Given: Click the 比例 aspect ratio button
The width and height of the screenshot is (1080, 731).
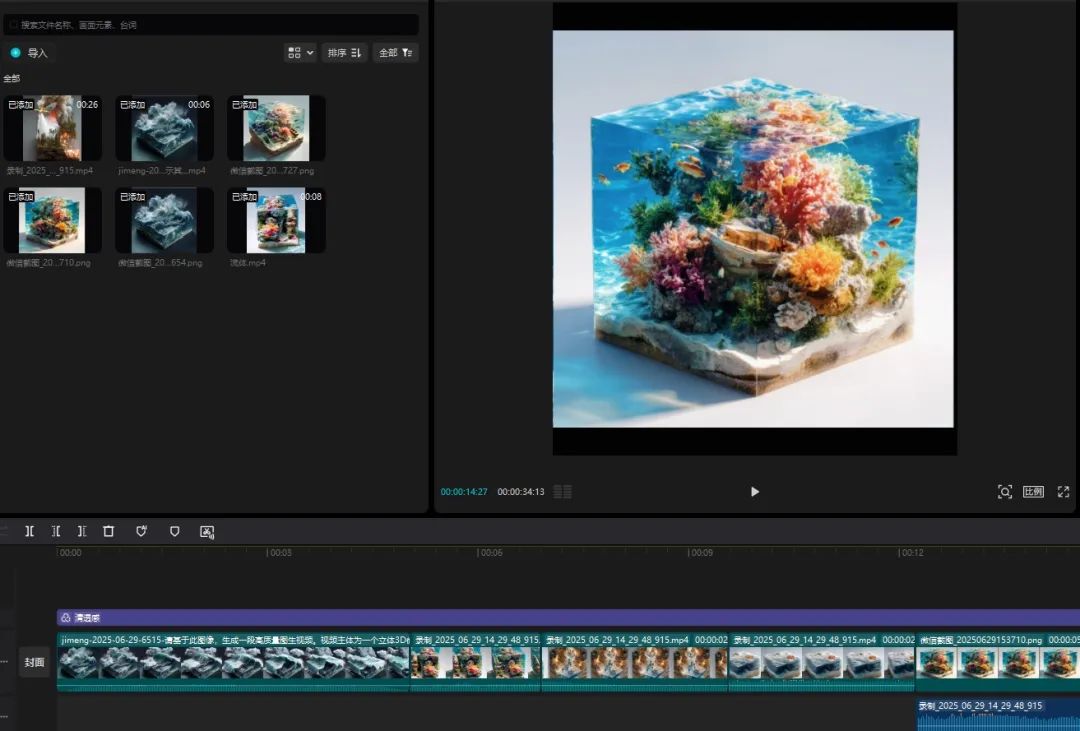Looking at the screenshot, I should [x=1033, y=492].
